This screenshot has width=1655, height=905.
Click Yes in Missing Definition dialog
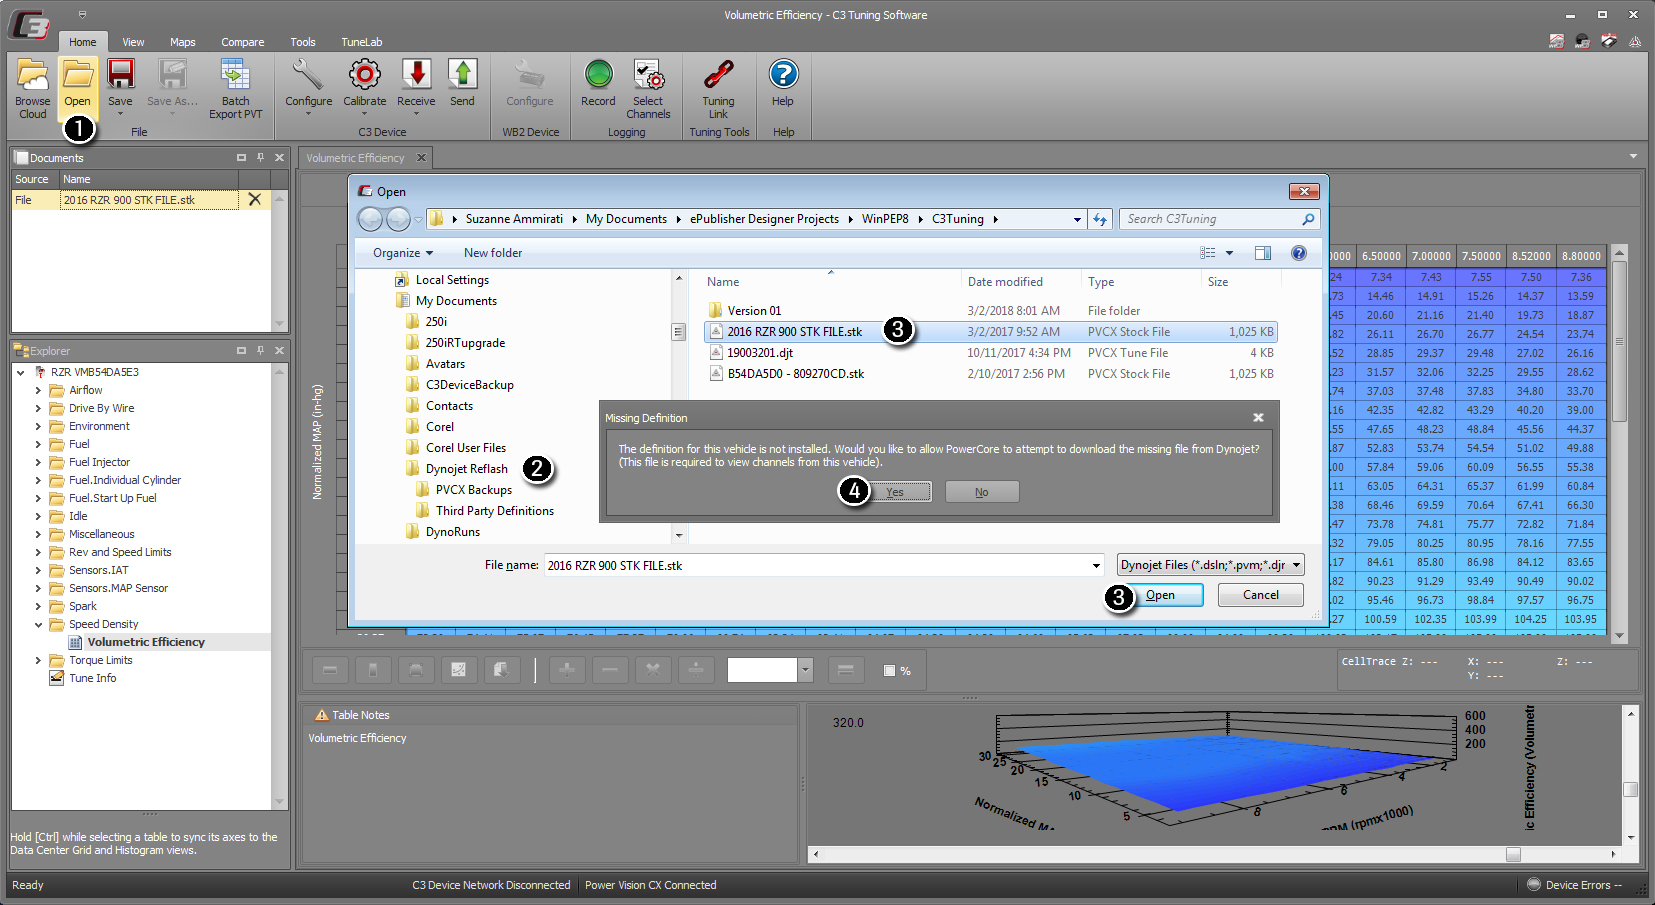pos(894,492)
